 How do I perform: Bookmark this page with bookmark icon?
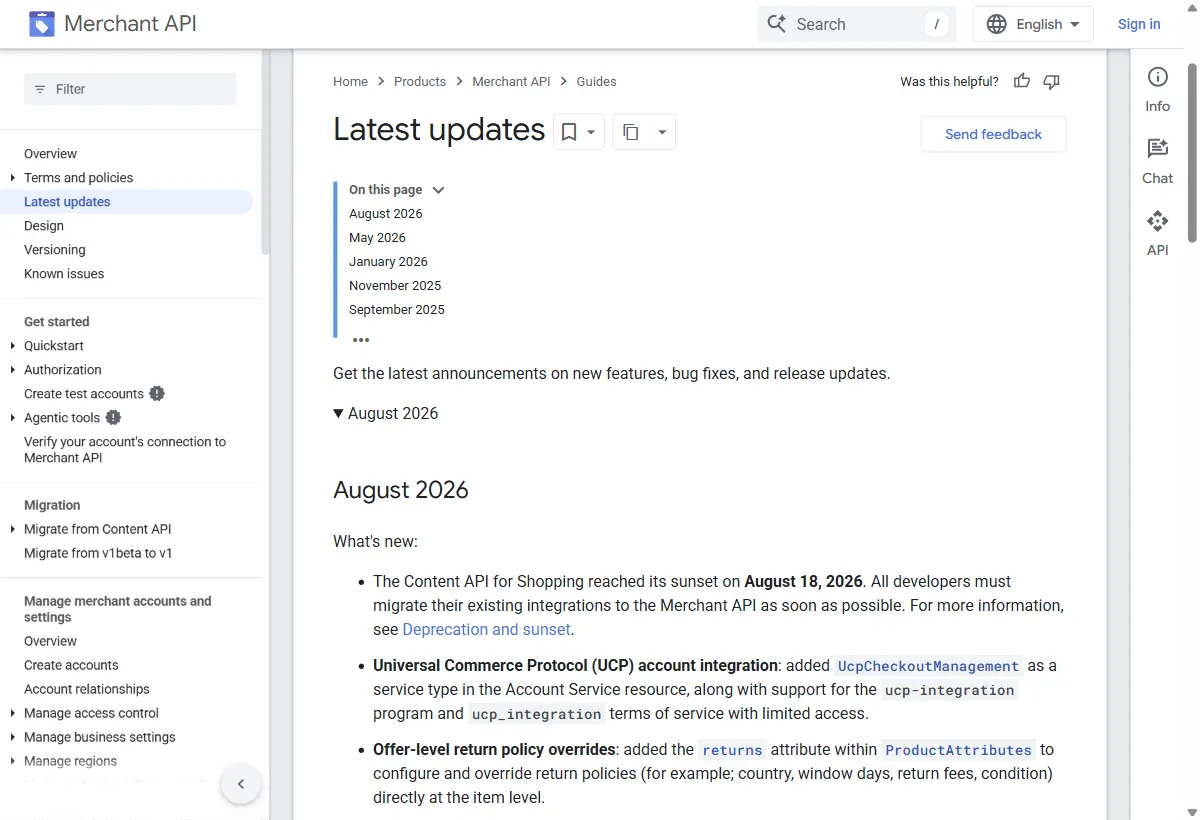pos(568,132)
